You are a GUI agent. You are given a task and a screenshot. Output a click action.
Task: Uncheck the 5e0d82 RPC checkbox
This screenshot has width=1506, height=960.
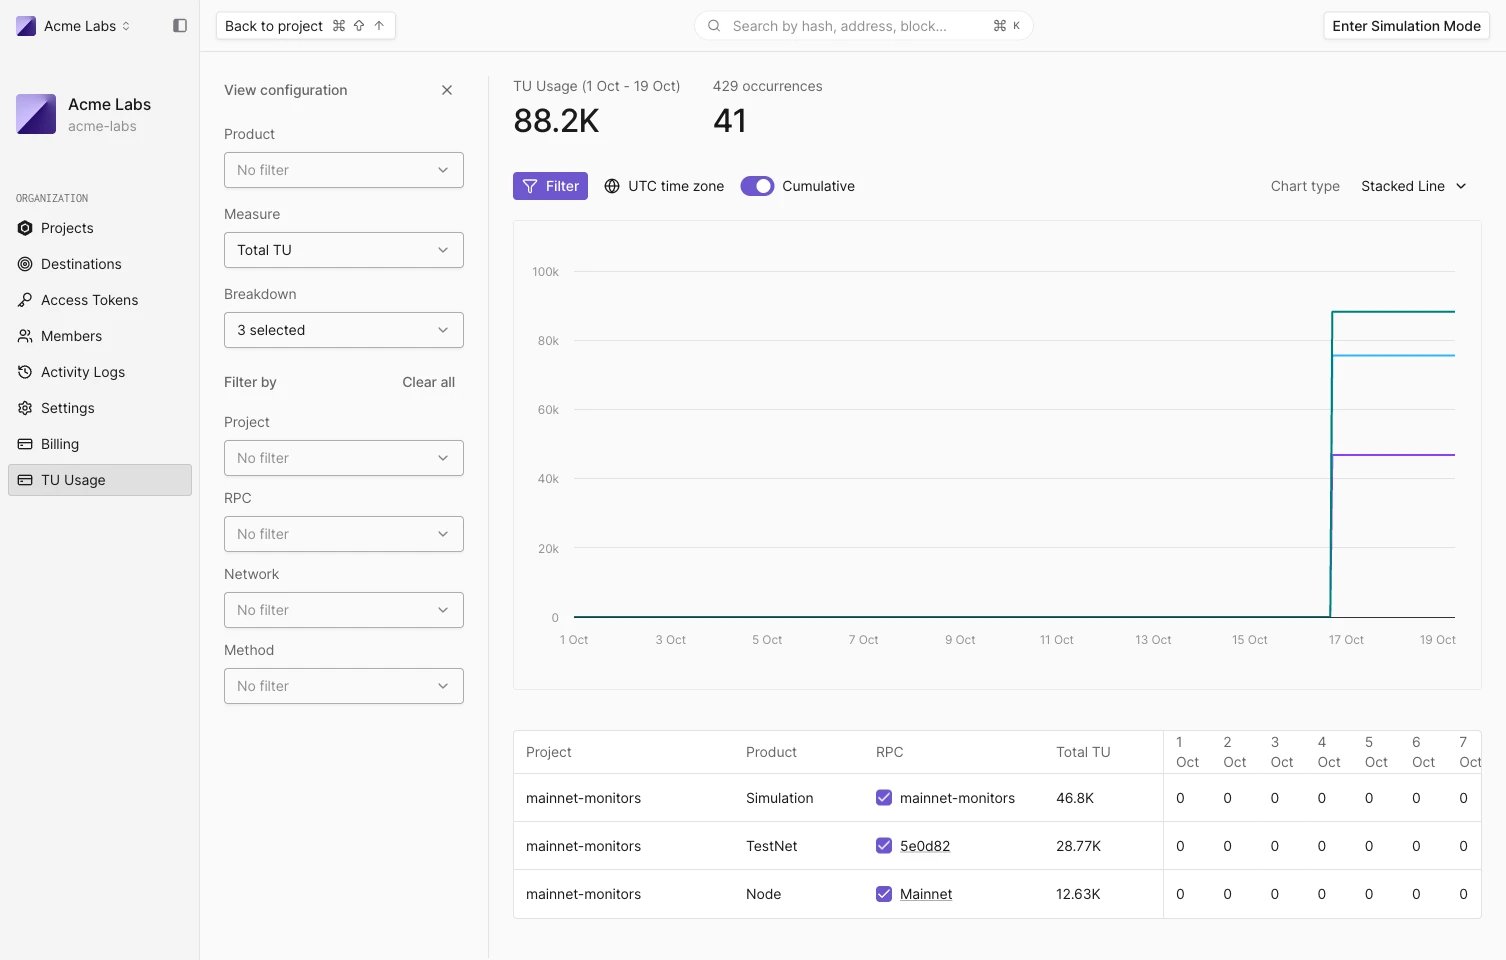(x=884, y=846)
